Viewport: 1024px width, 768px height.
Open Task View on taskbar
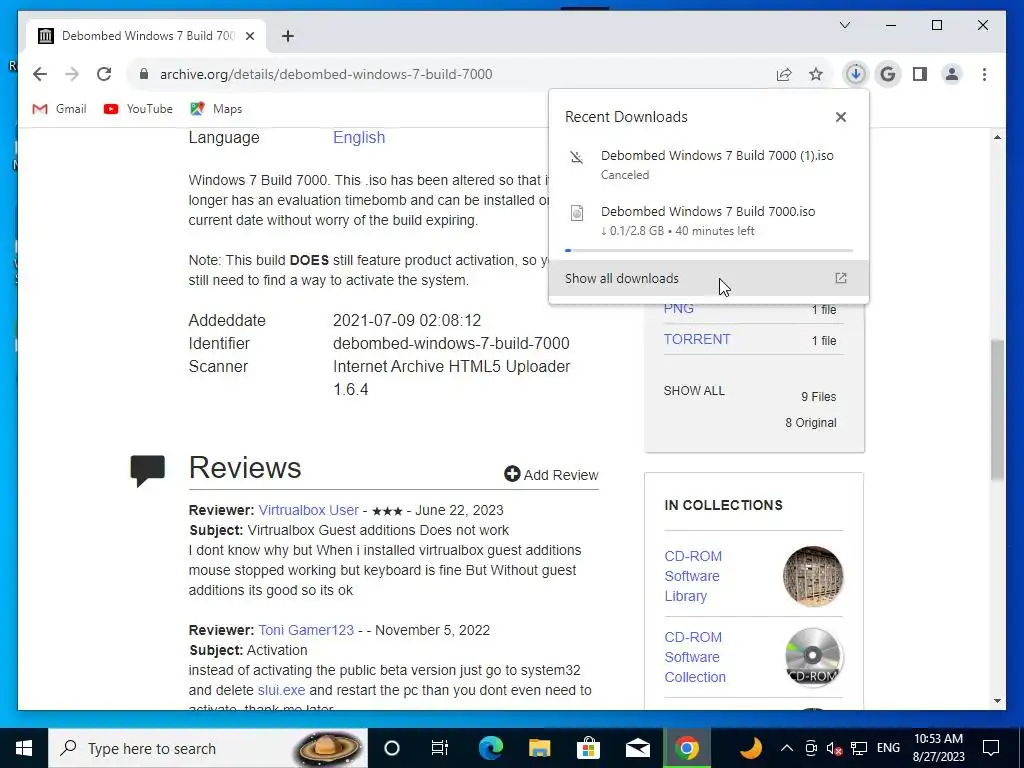440,748
